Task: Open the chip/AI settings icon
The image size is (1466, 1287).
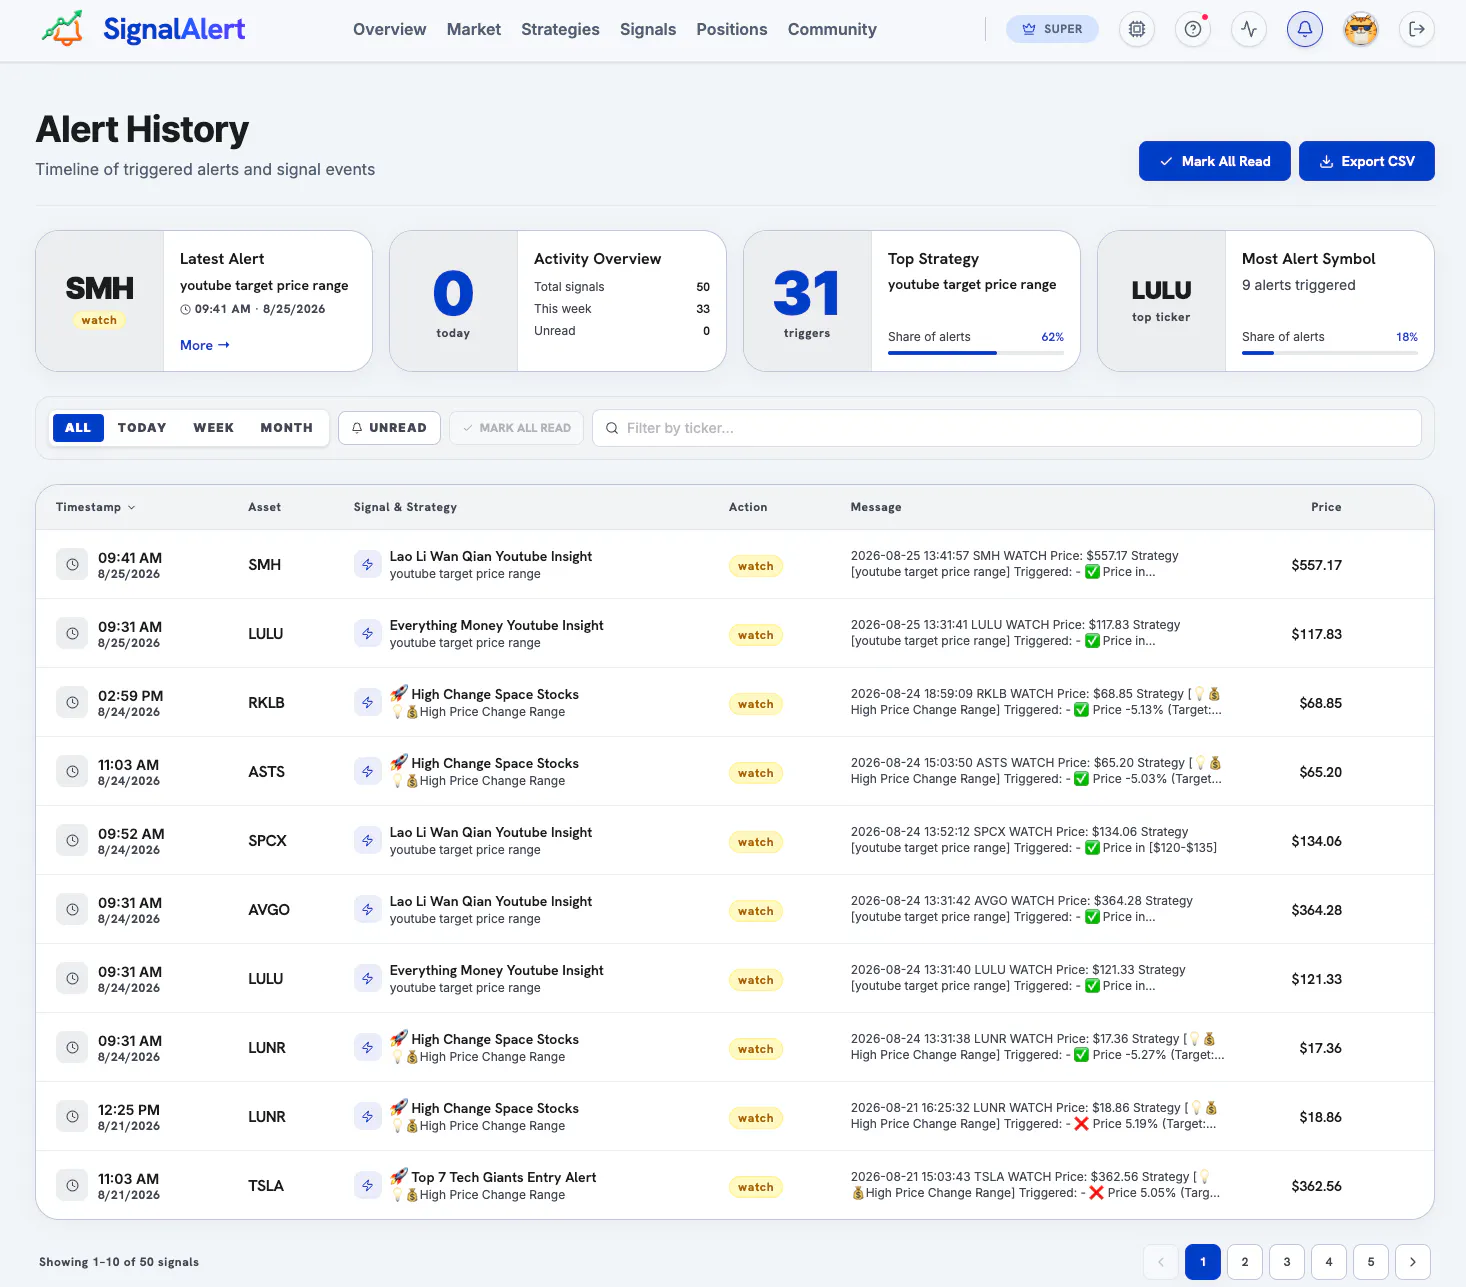Action: pyautogui.click(x=1137, y=29)
